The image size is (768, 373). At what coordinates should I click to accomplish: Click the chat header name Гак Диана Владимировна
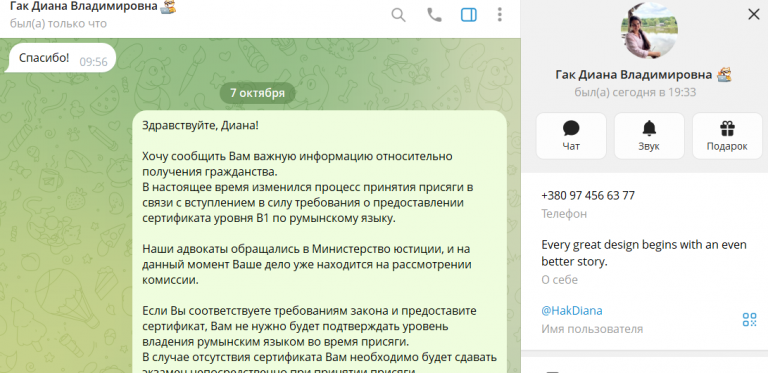point(84,6)
